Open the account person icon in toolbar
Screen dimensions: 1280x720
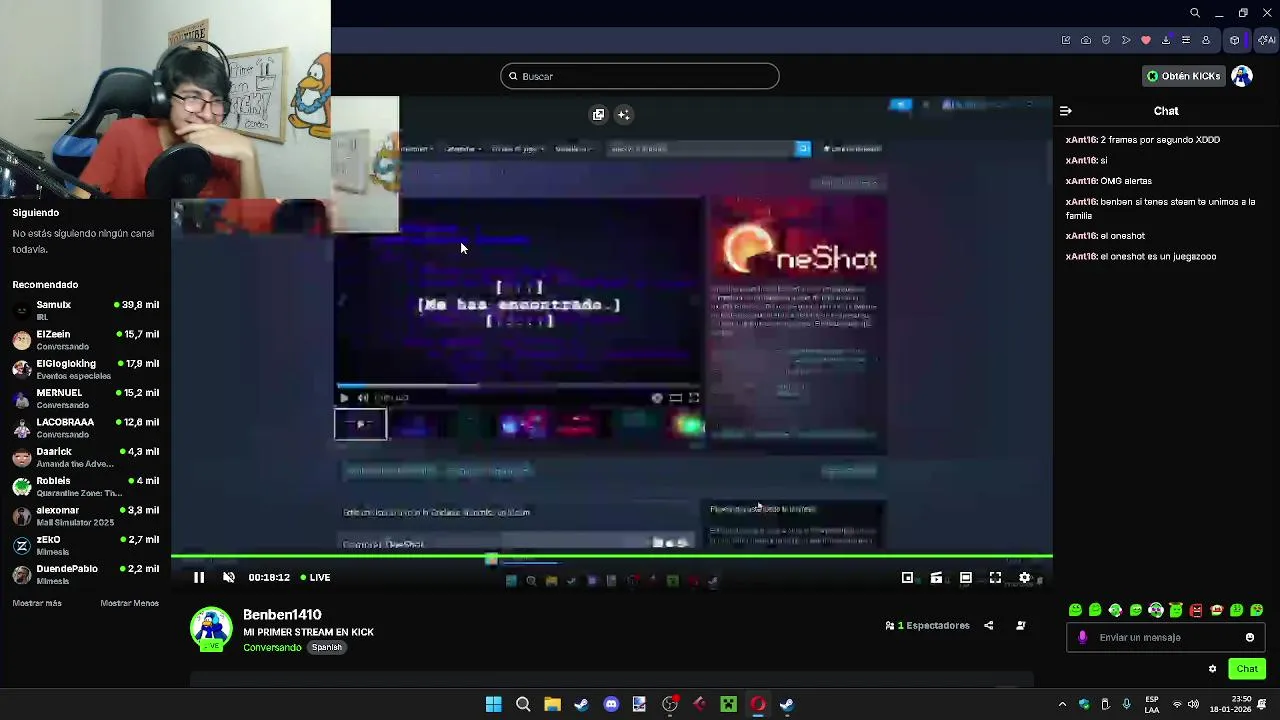point(1206,40)
